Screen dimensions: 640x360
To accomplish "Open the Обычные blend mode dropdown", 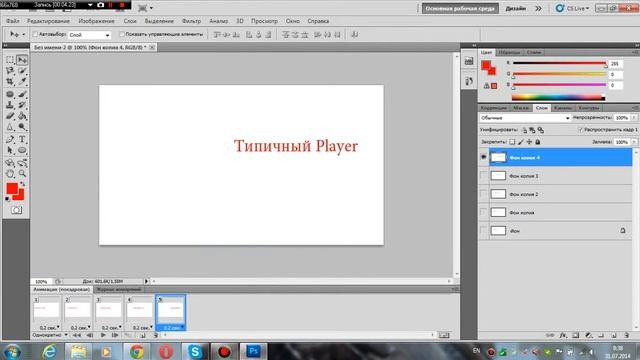I will coord(525,118).
